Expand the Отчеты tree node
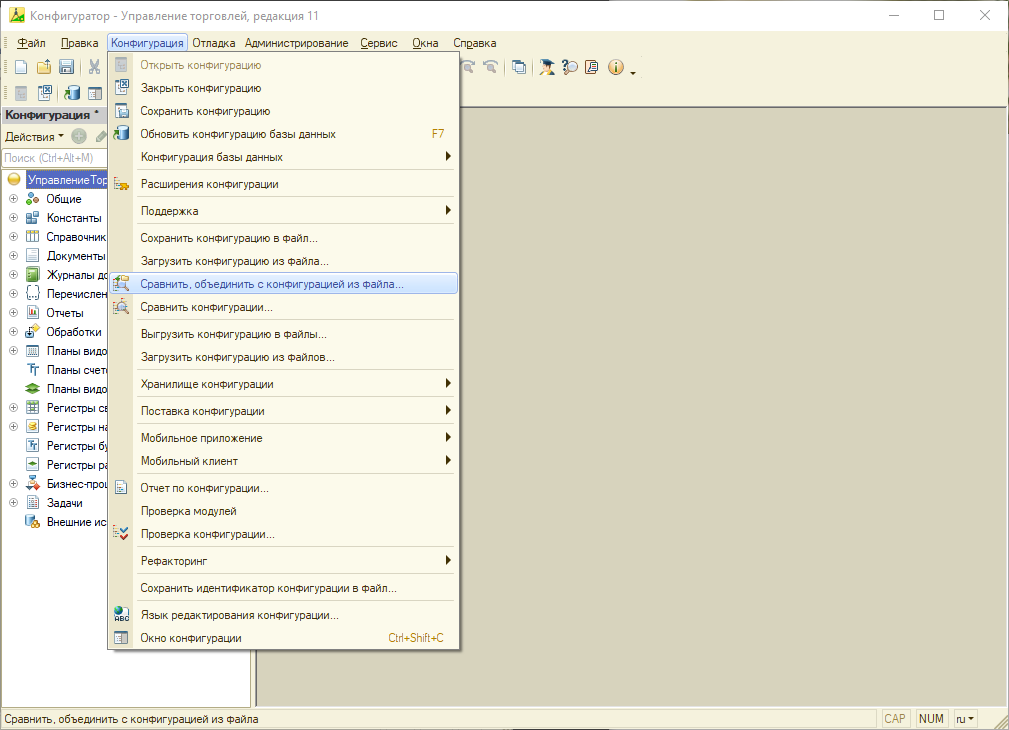 point(13,313)
